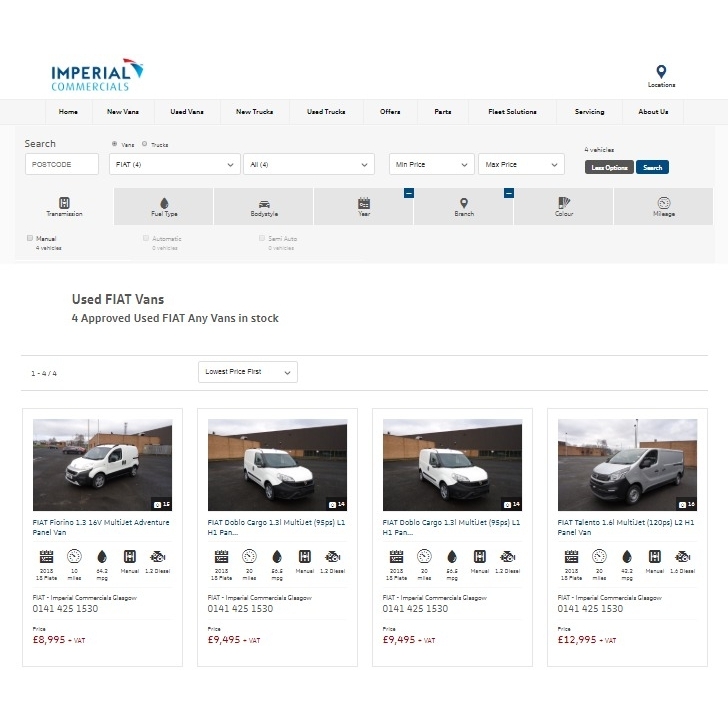The height and width of the screenshot is (728, 728).
Task: Open the Transmission filter tab icon
Action: point(64,202)
